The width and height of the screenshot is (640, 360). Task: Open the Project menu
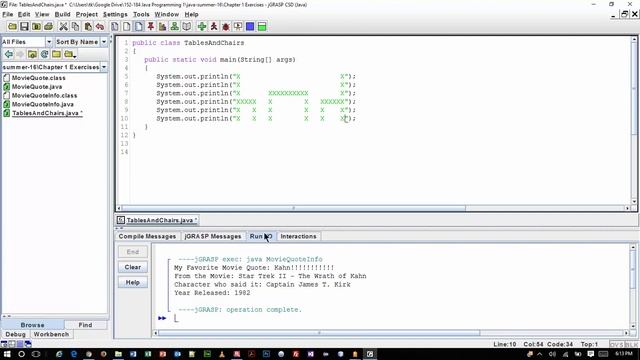click(87, 14)
